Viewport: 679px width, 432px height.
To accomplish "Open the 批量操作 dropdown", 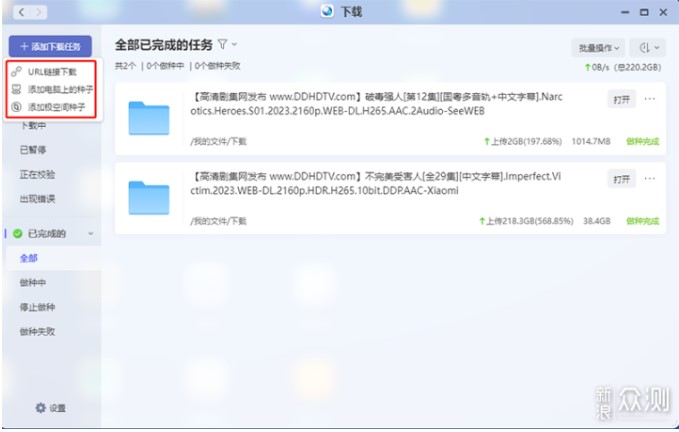I will [599, 47].
